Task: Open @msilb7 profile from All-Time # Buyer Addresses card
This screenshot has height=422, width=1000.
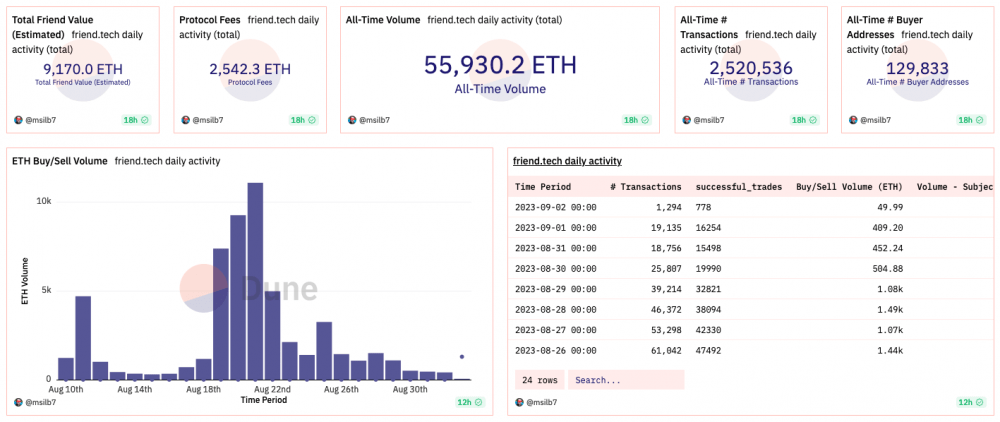Action: click(875, 120)
